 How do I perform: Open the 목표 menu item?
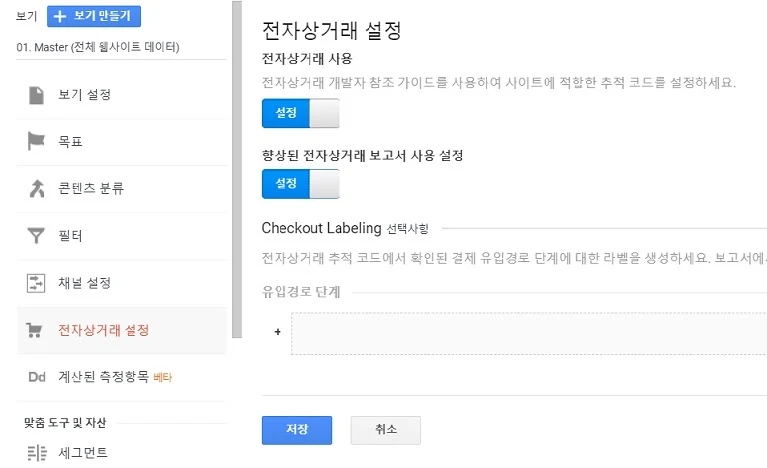point(70,142)
